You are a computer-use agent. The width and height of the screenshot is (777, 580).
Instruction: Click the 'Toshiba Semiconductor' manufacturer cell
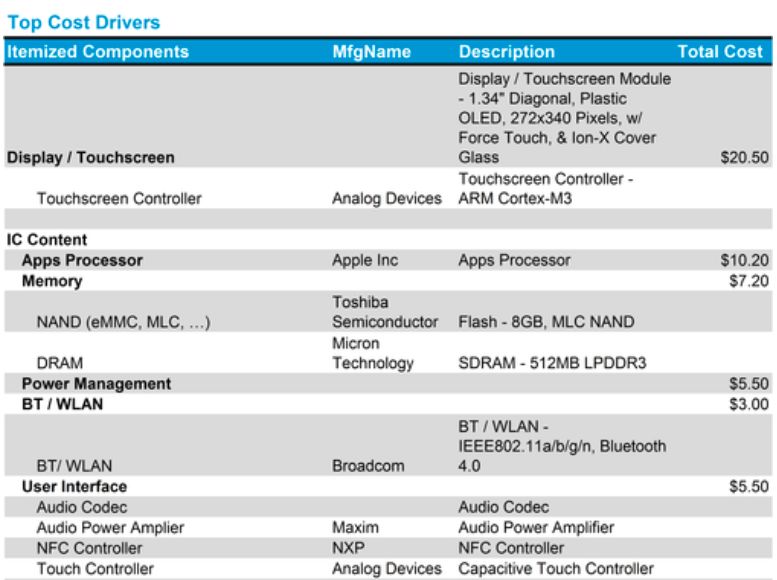pyautogui.click(x=385, y=312)
